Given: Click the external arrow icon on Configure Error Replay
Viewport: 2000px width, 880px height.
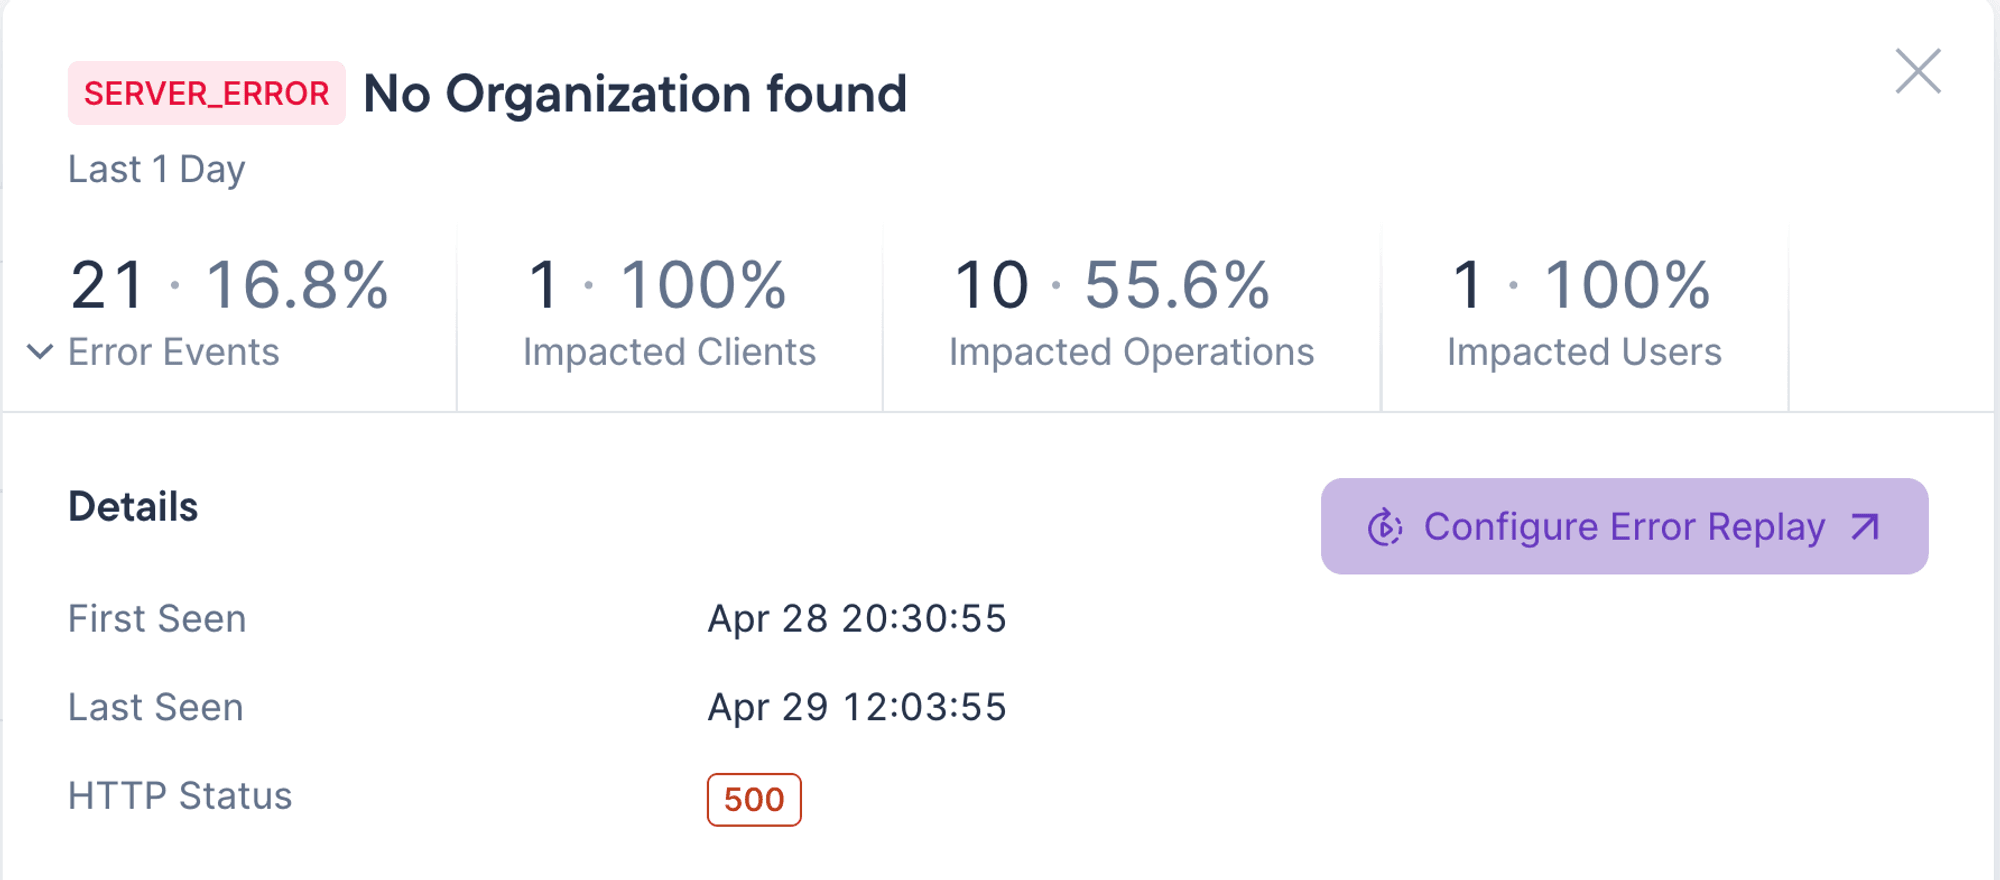Looking at the screenshot, I should coord(1865,527).
